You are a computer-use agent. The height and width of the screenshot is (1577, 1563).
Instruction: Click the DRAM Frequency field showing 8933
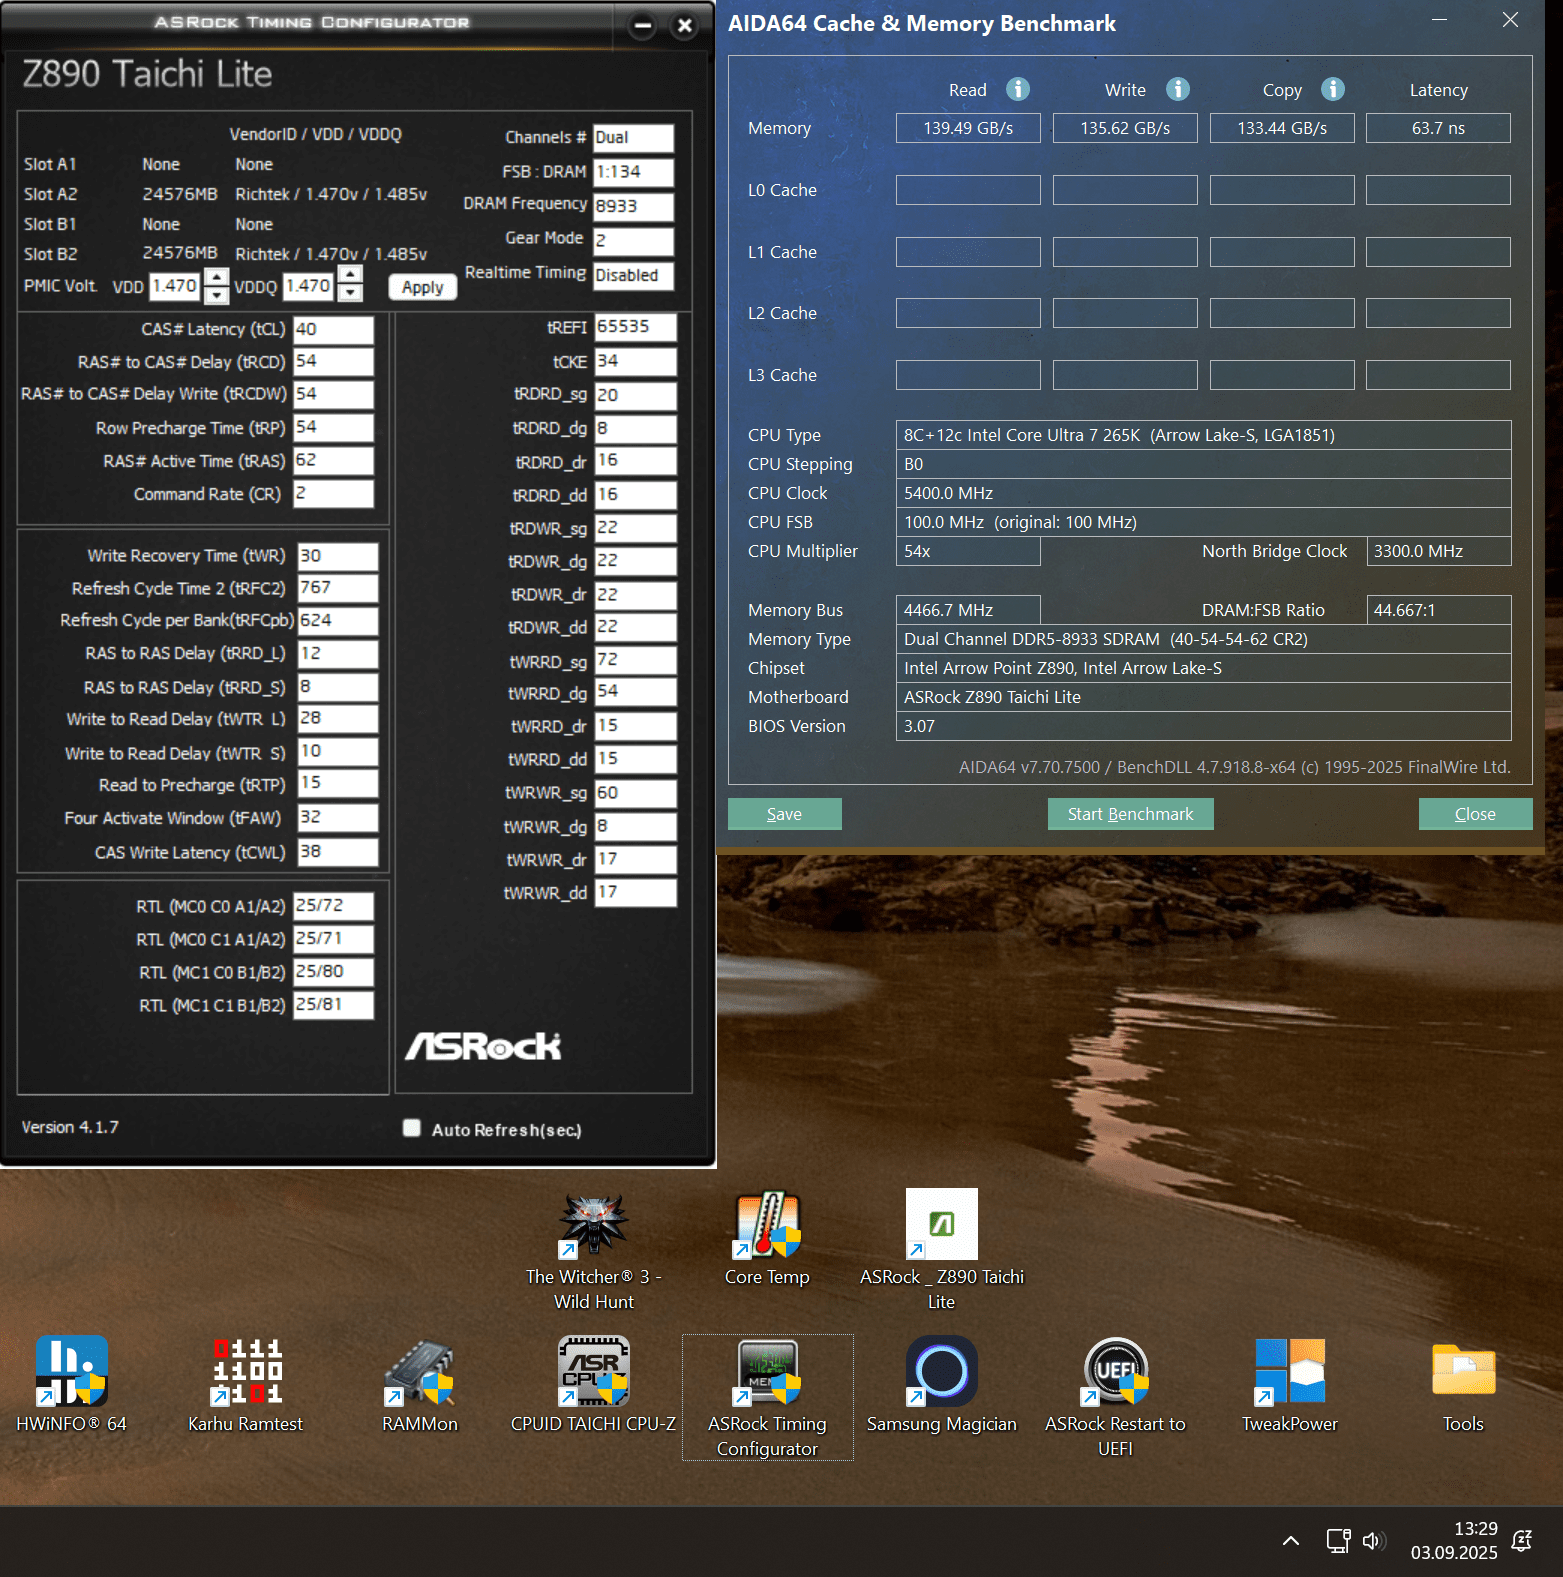(x=634, y=206)
